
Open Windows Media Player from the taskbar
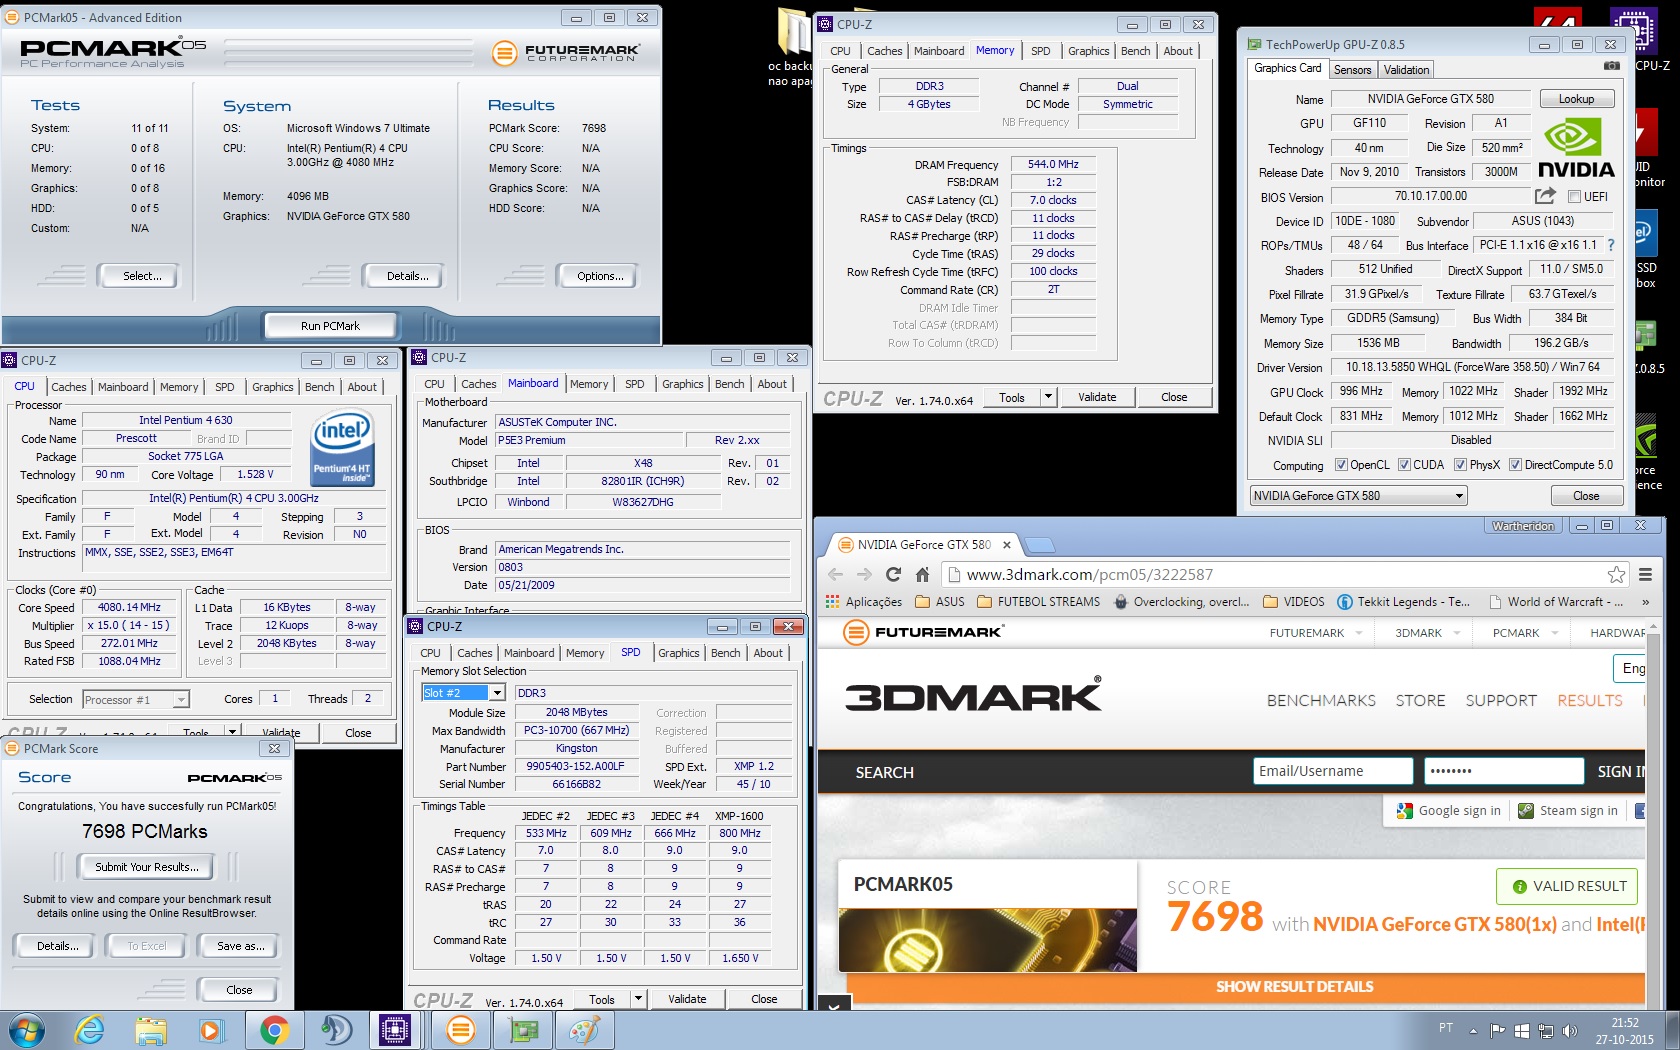pos(211,1030)
